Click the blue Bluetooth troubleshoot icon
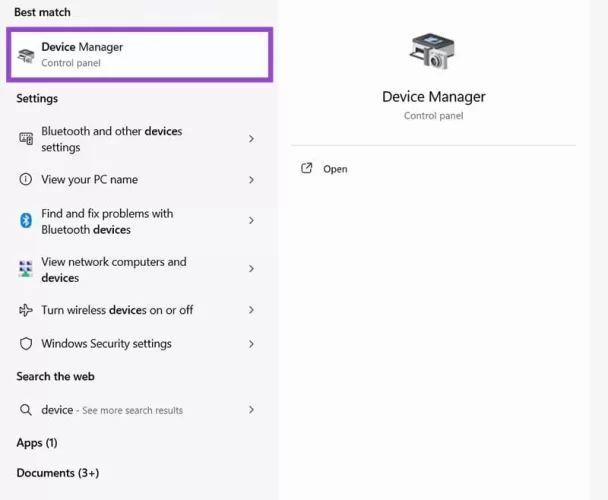 pos(26,221)
